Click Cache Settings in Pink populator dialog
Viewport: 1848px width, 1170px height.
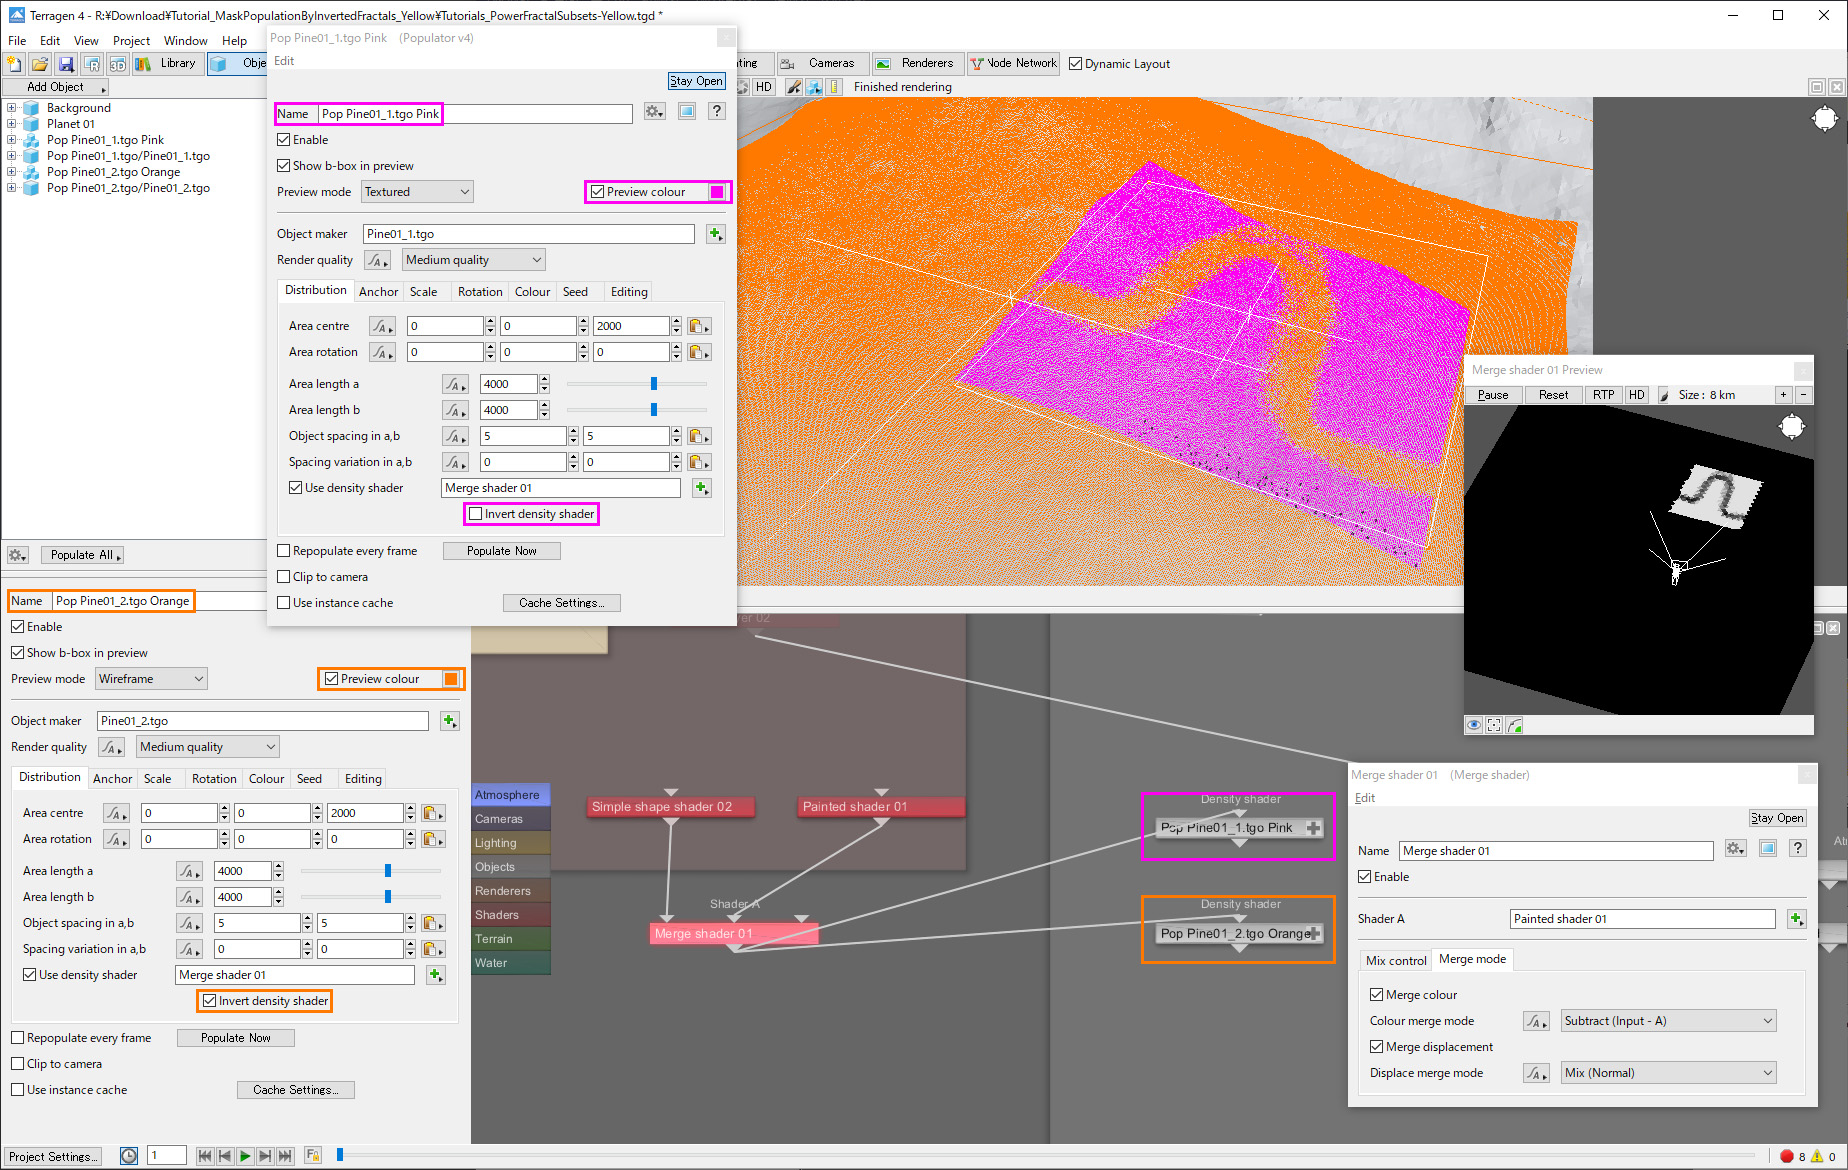click(x=561, y=603)
